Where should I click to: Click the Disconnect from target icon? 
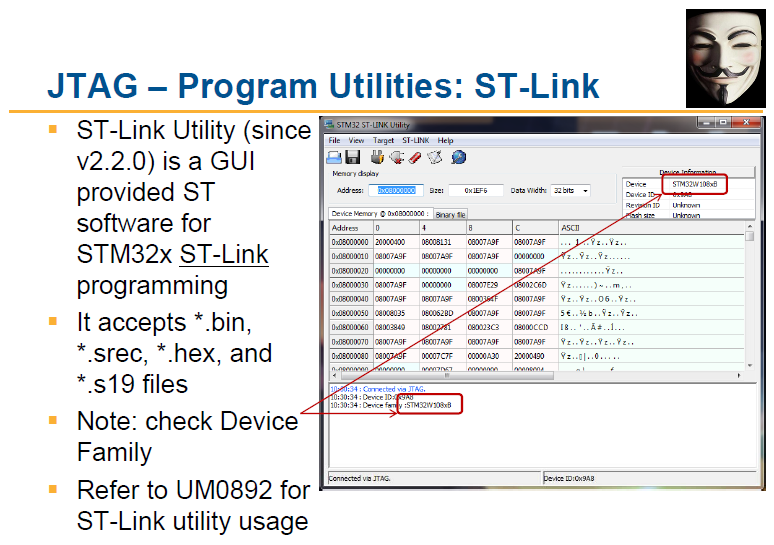click(x=396, y=157)
